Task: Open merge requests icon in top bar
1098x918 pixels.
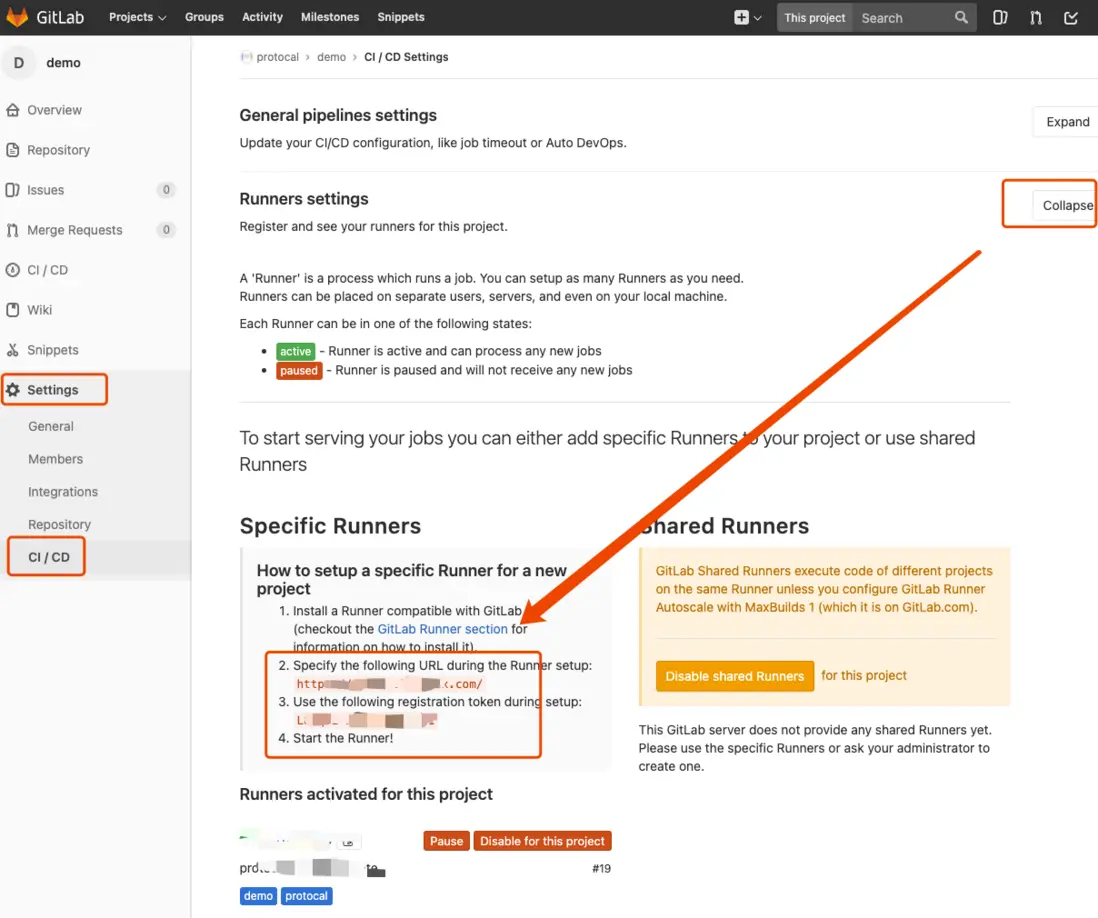Action: pos(1036,18)
